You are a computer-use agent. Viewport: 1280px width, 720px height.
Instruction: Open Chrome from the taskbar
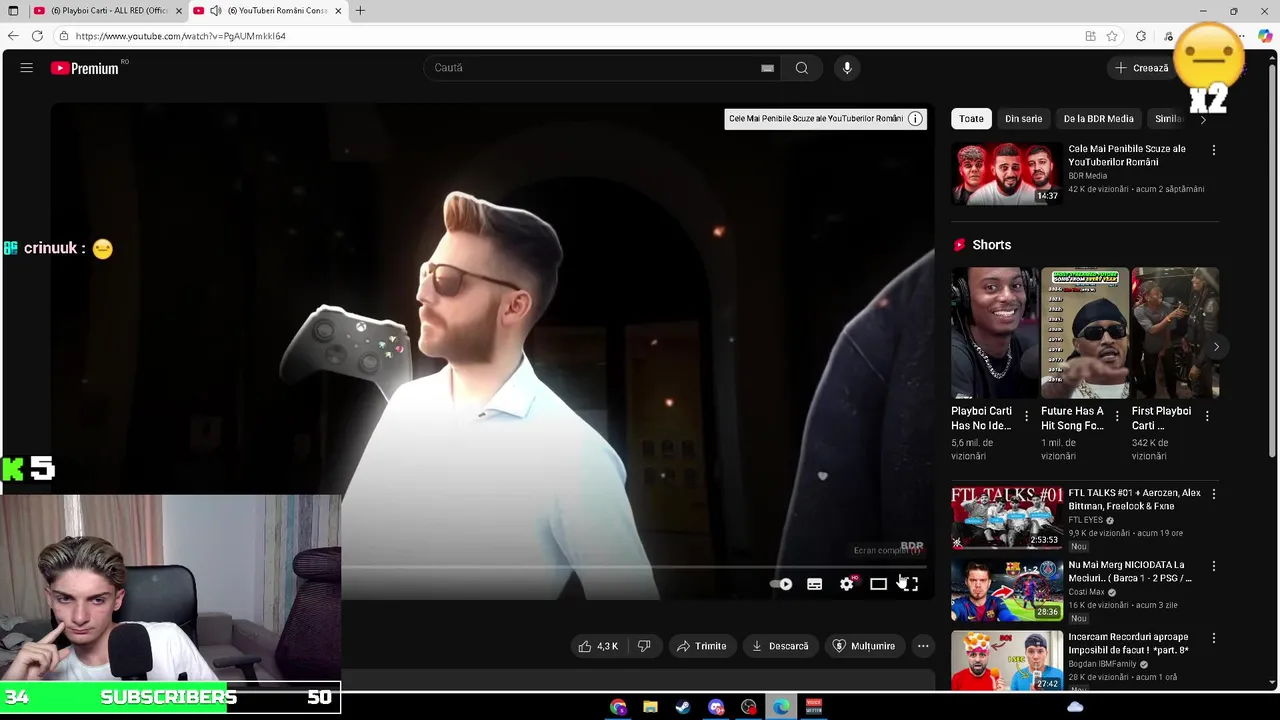pos(618,707)
